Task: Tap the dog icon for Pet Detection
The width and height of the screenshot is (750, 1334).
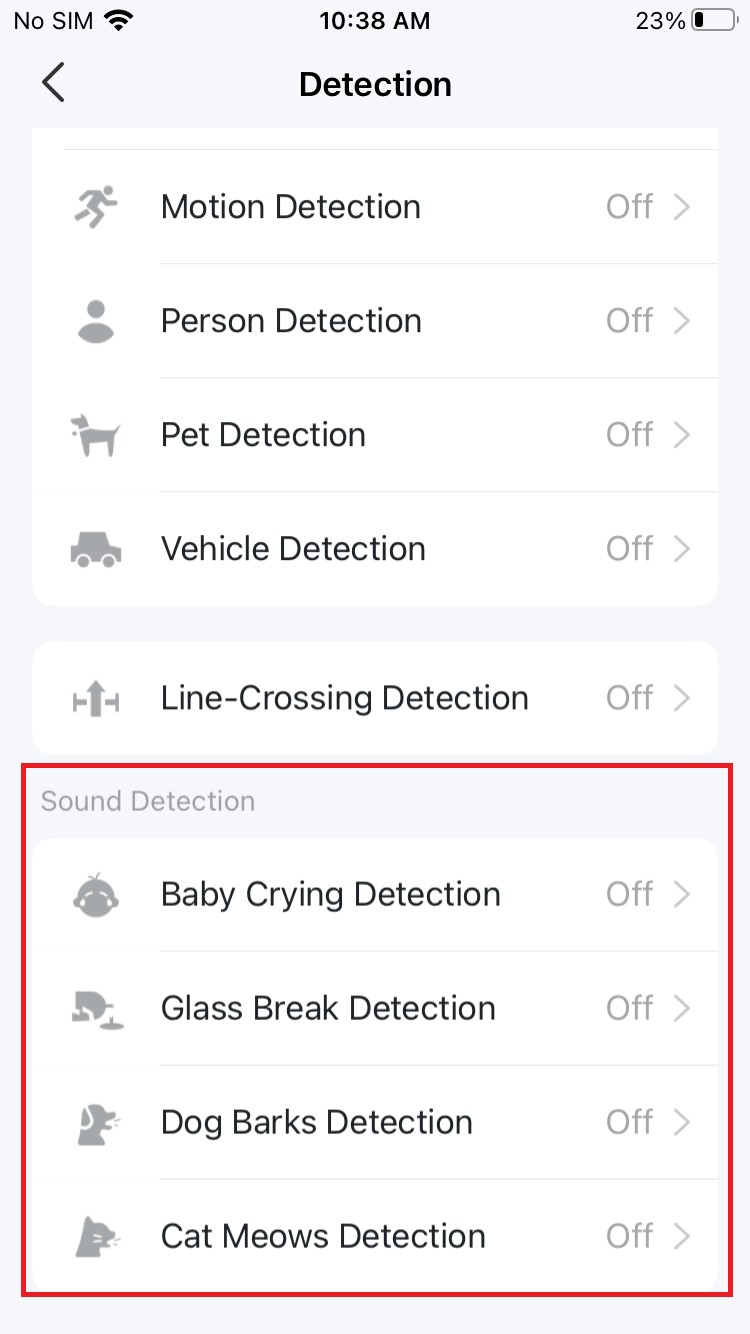Action: tap(96, 435)
